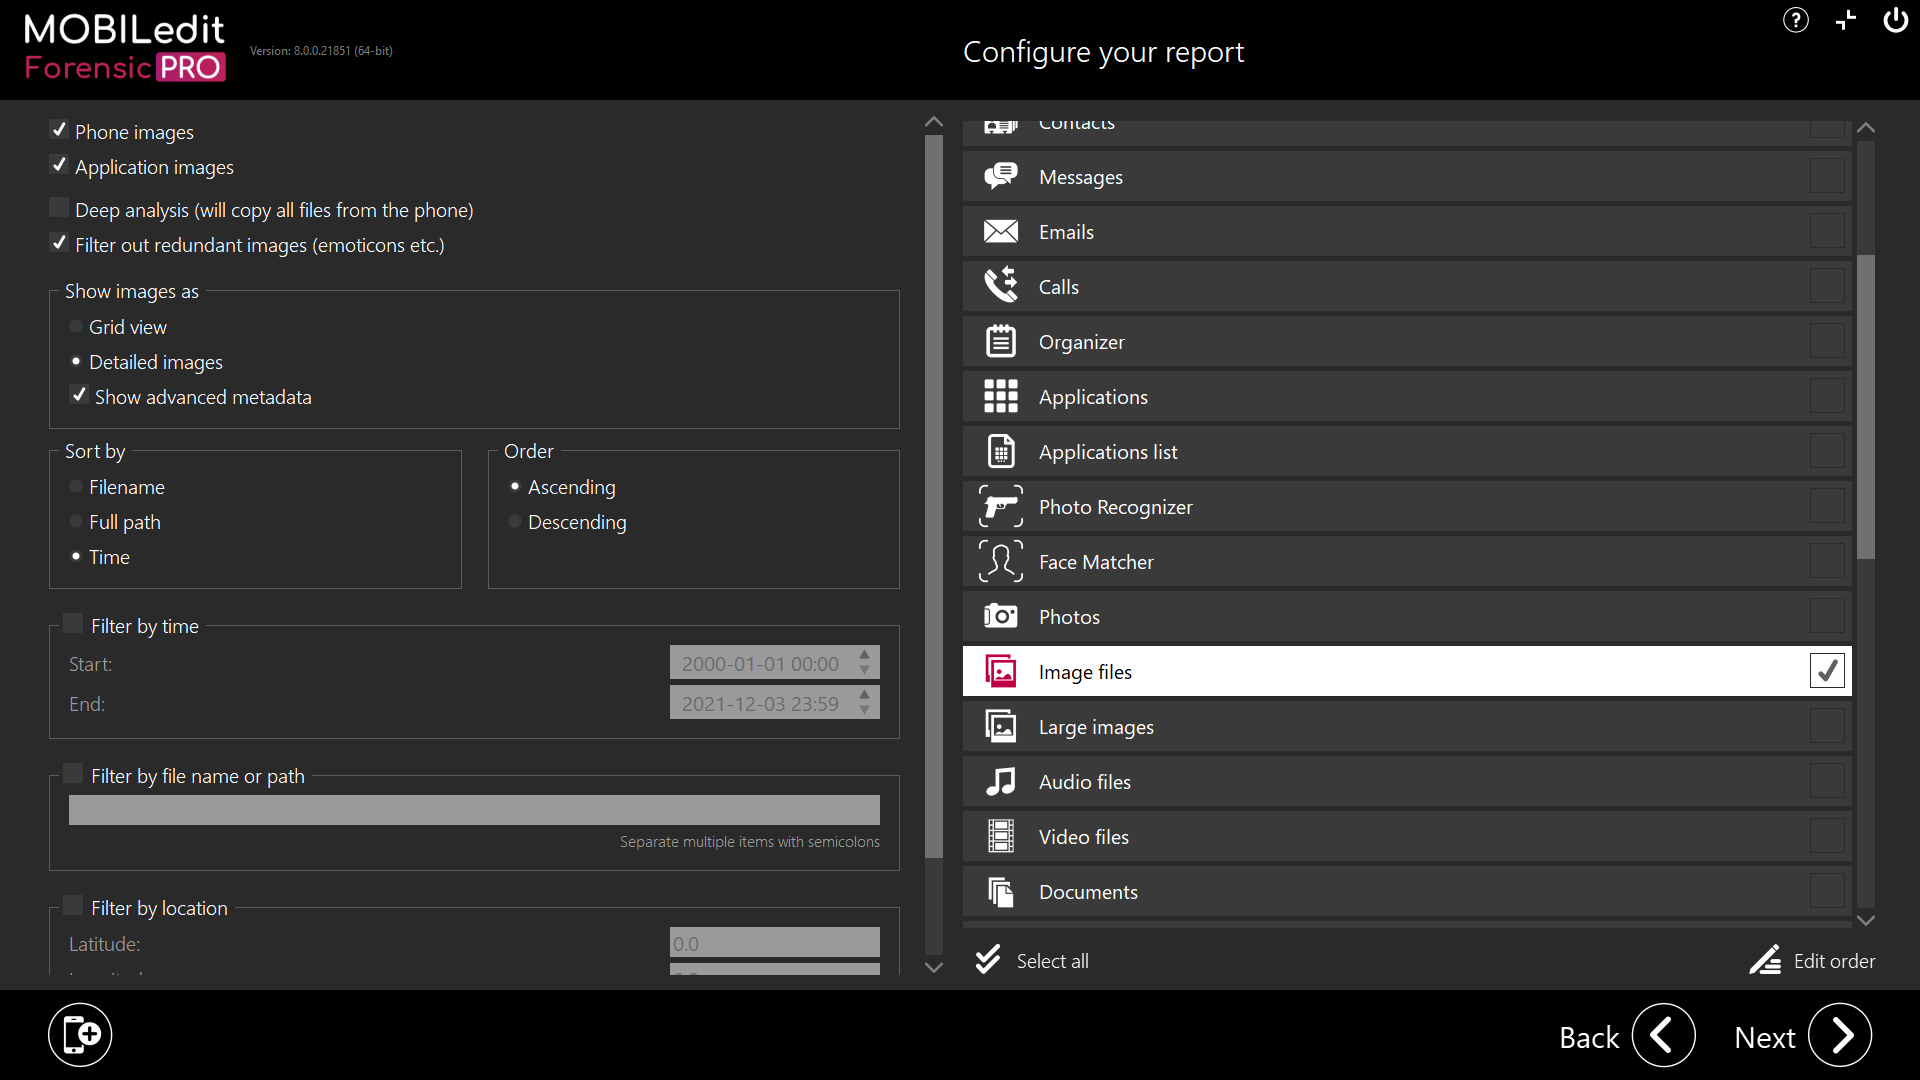Click the file name filter input field

tap(474, 810)
